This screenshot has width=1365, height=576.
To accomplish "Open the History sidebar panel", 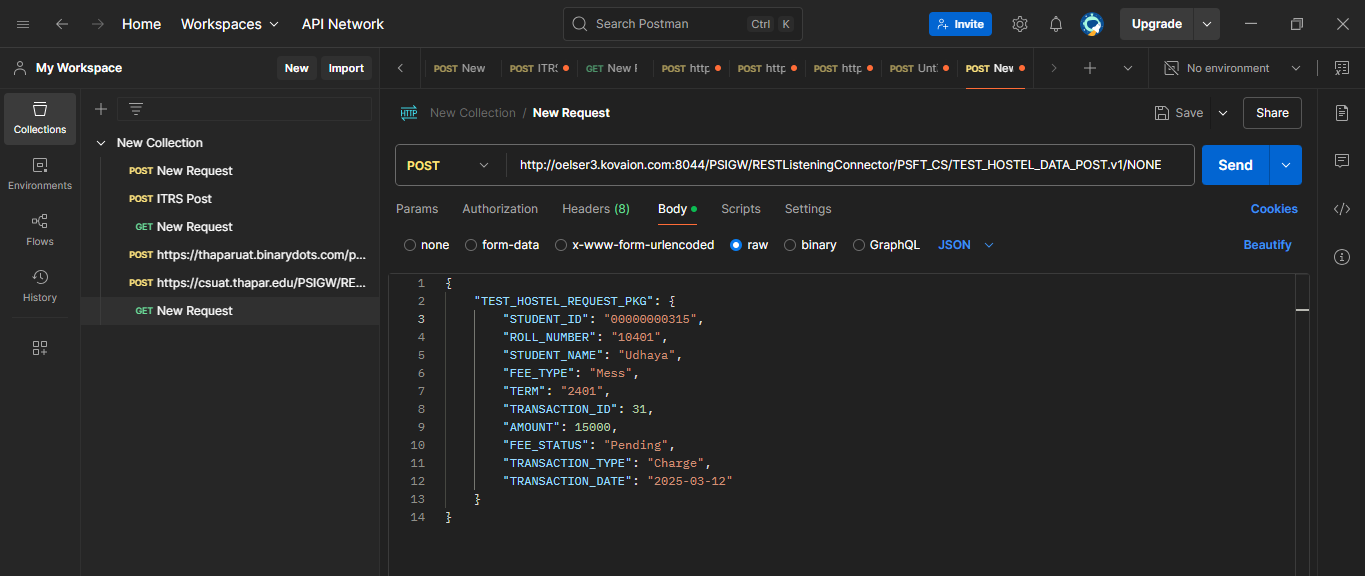I will [x=40, y=286].
